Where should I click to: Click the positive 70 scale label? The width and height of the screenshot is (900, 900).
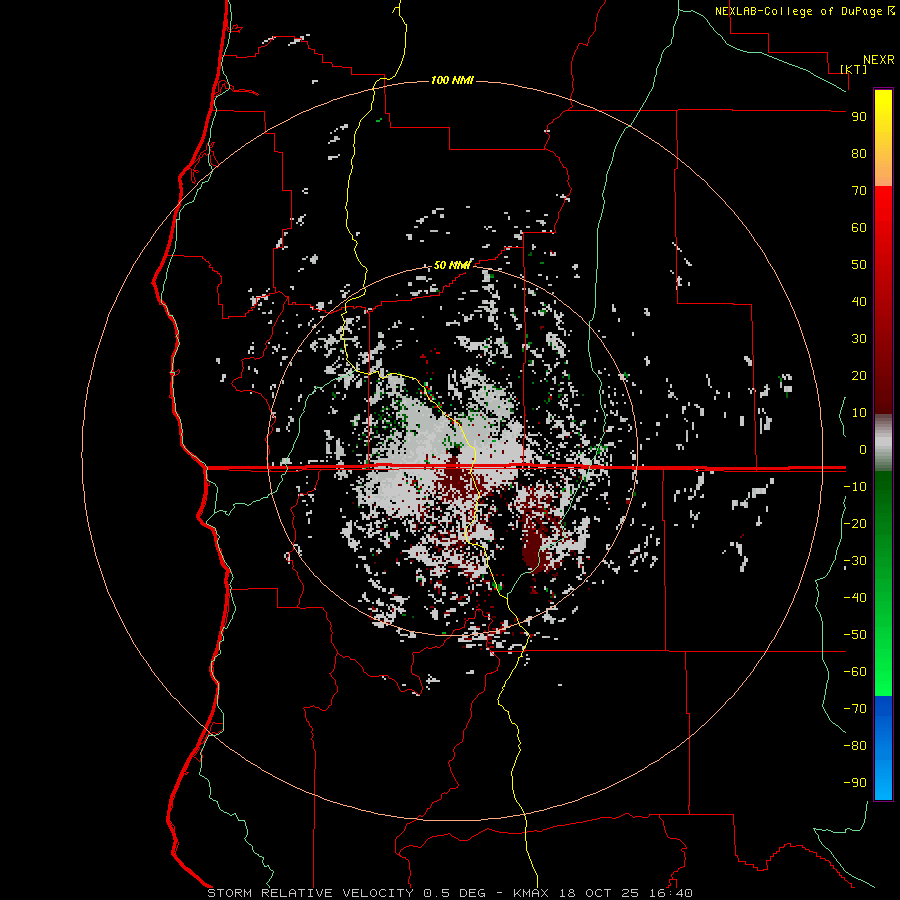point(859,191)
